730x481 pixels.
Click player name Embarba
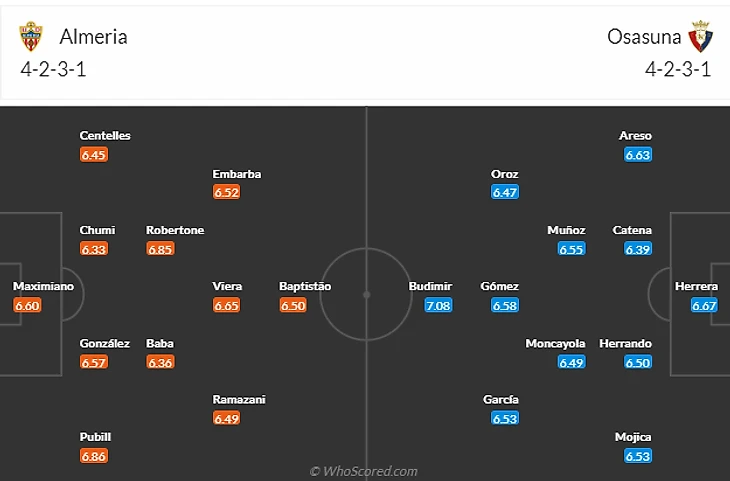237,174
